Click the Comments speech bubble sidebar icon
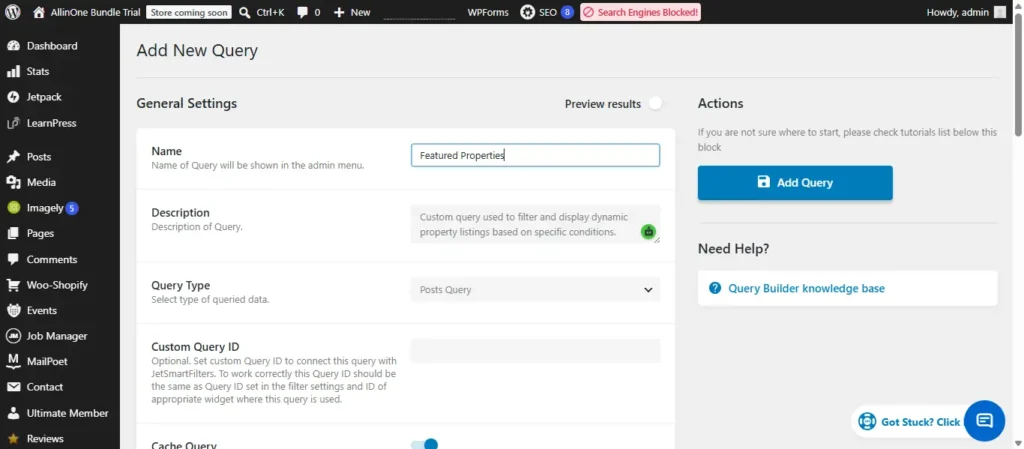The width and height of the screenshot is (1024, 449). coord(13,259)
